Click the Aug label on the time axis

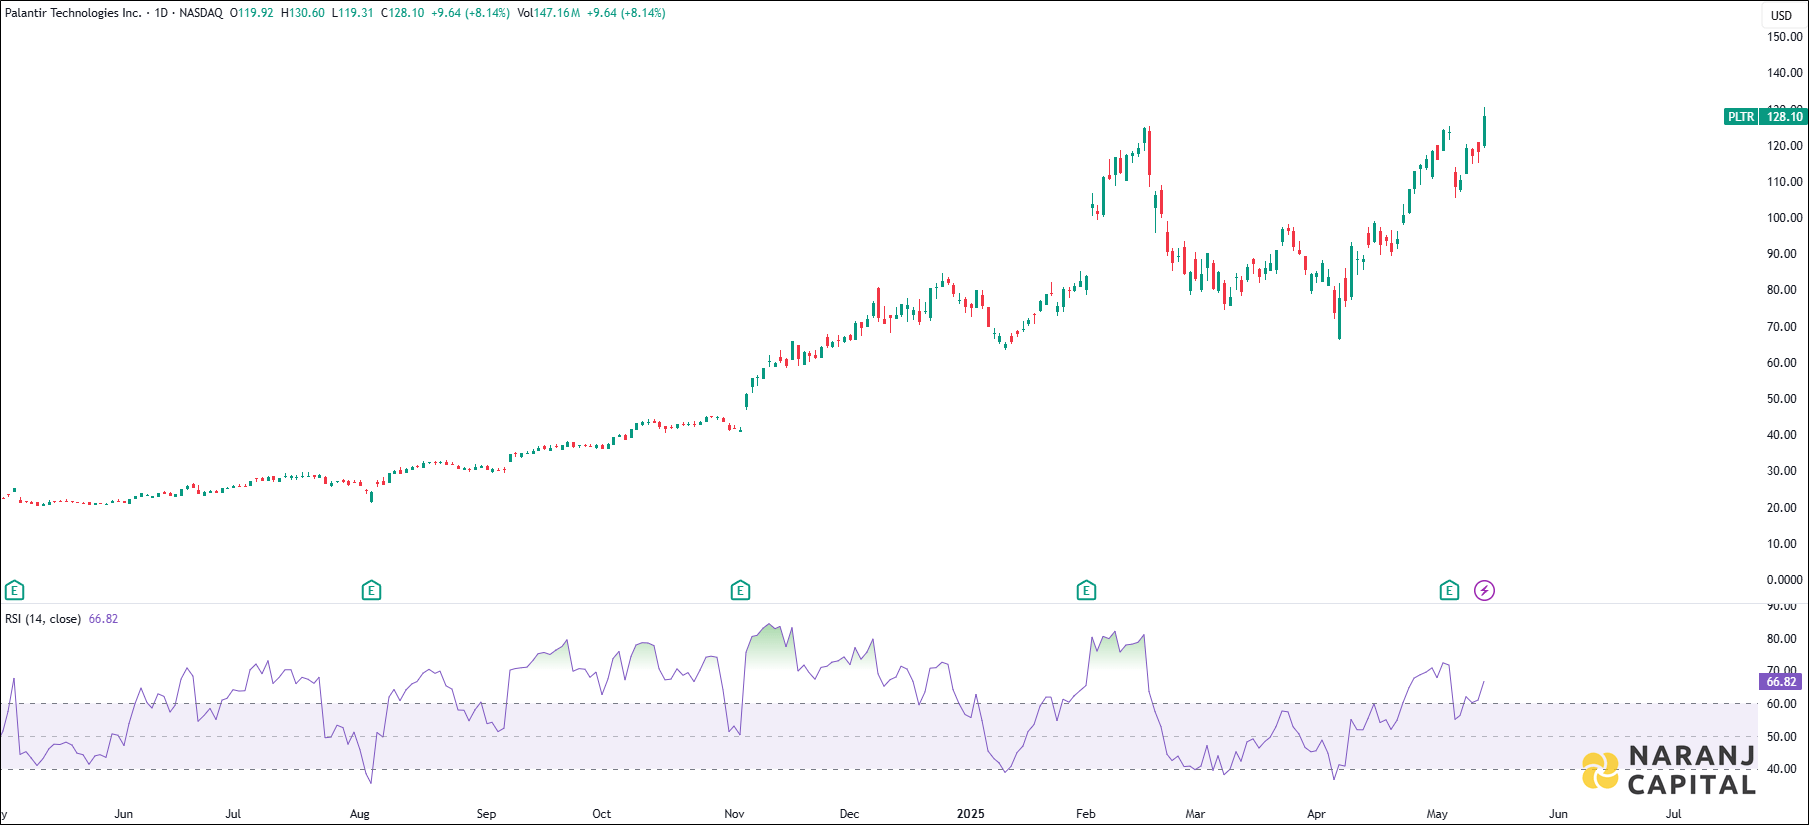click(360, 814)
